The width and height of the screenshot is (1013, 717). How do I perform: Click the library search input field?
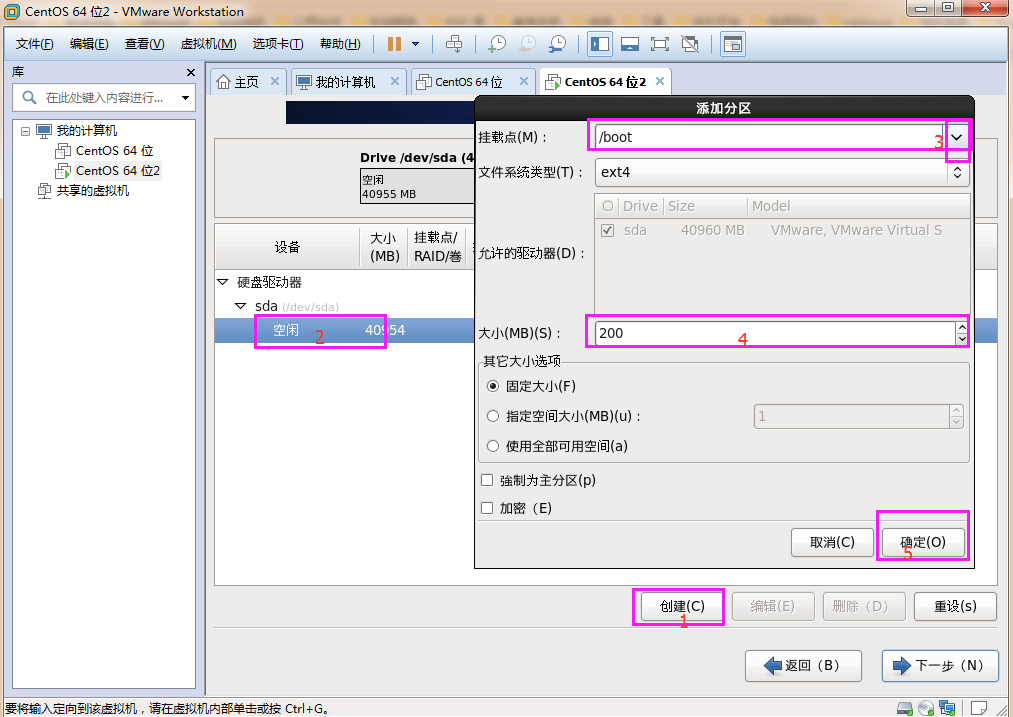(103, 98)
